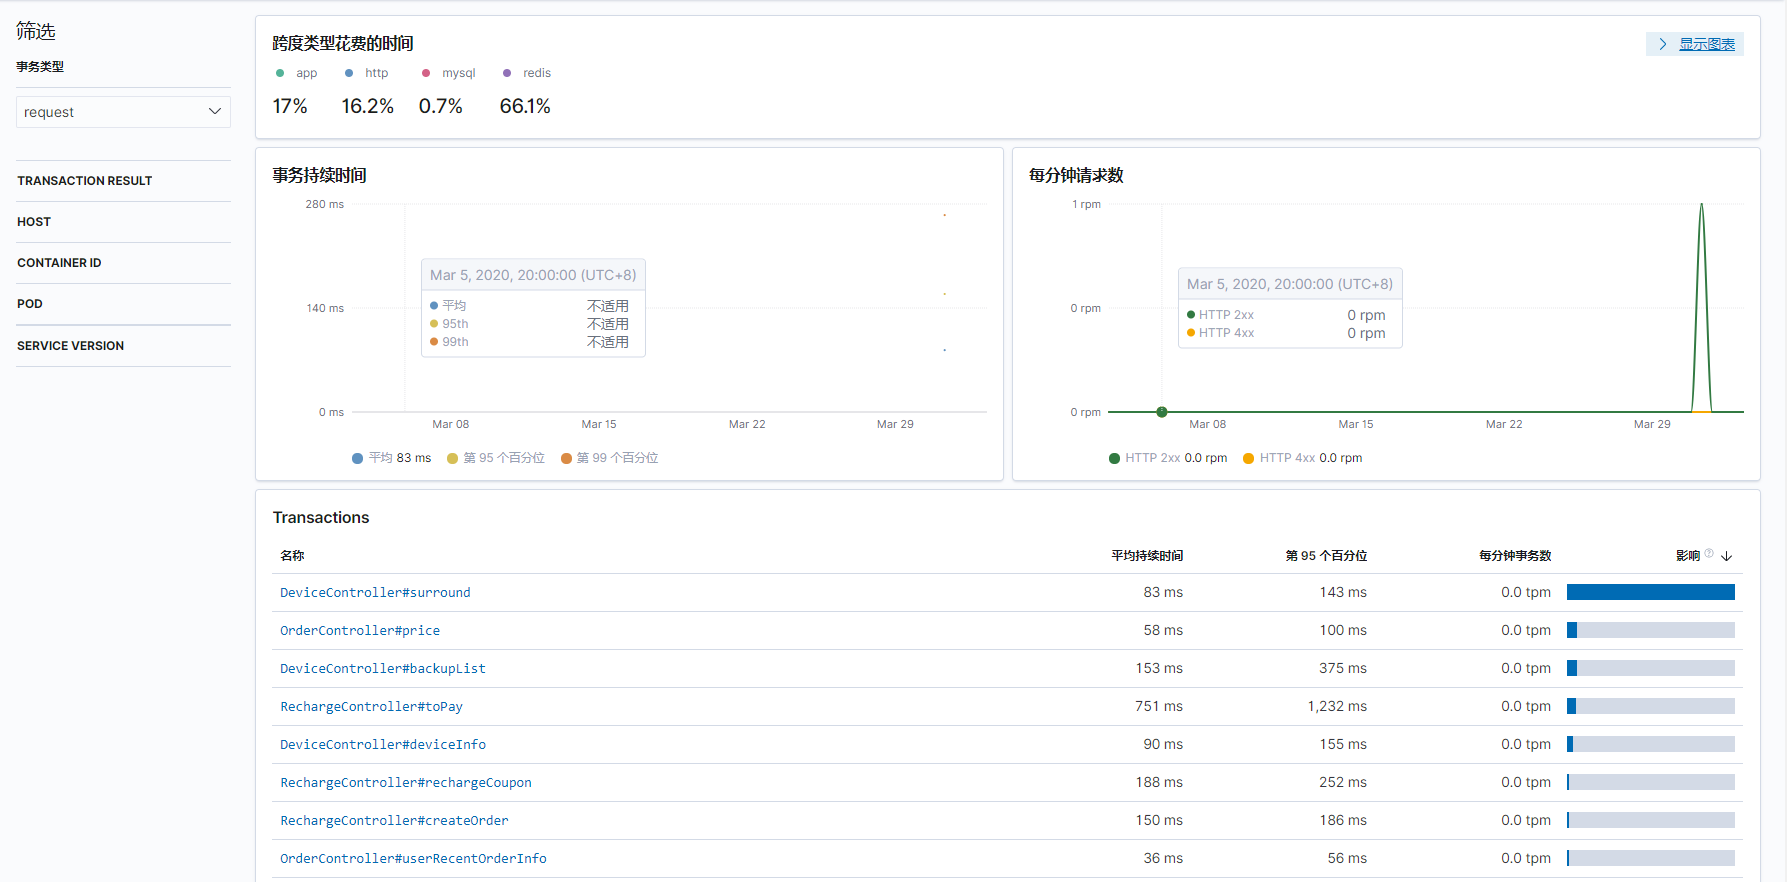The height and width of the screenshot is (882, 1787).
Task: Open RechargeController#createOrder transaction
Action: tap(394, 821)
